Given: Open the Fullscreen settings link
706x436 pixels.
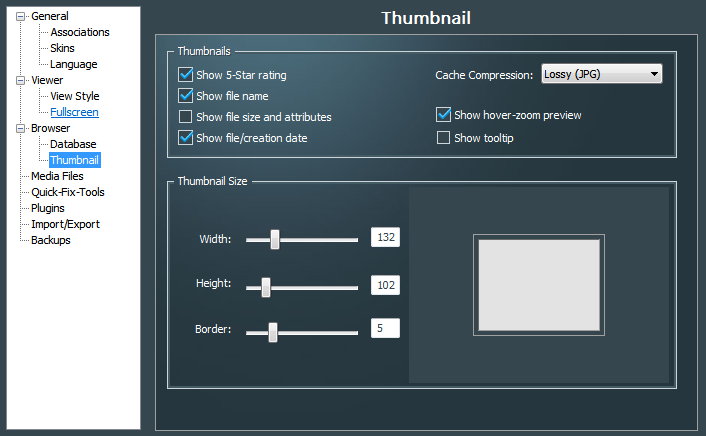Looking at the screenshot, I should (75, 112).
